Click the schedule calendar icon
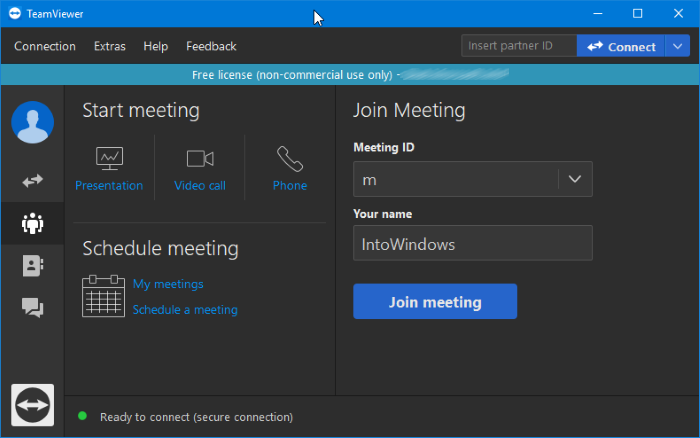The width and height of the screenshot is (700, 438). click(103, 296)
